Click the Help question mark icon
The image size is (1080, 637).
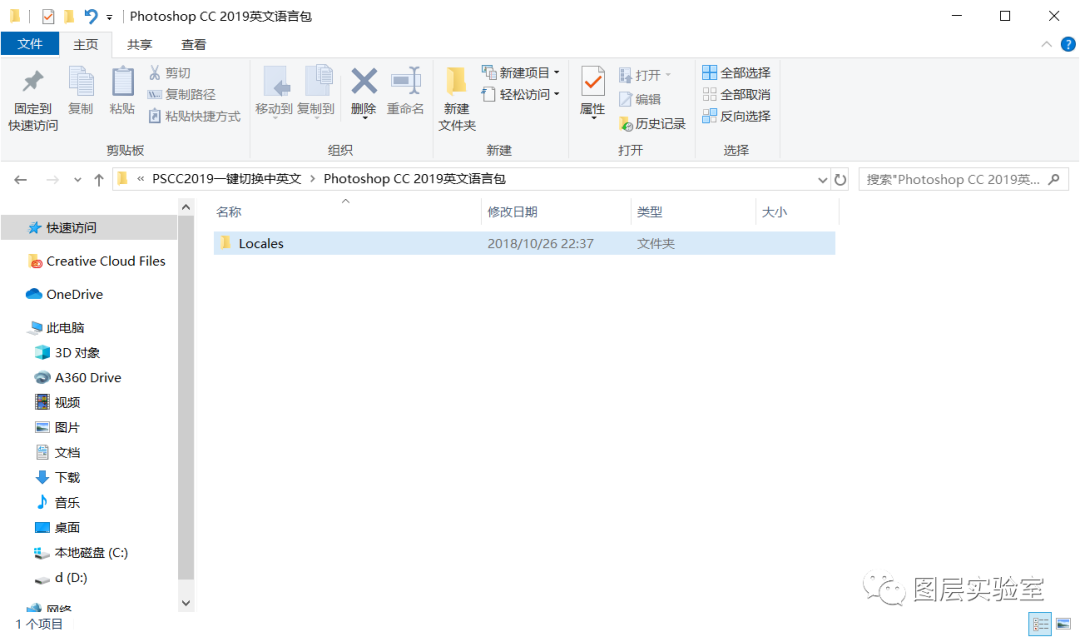coord(1068,44)
